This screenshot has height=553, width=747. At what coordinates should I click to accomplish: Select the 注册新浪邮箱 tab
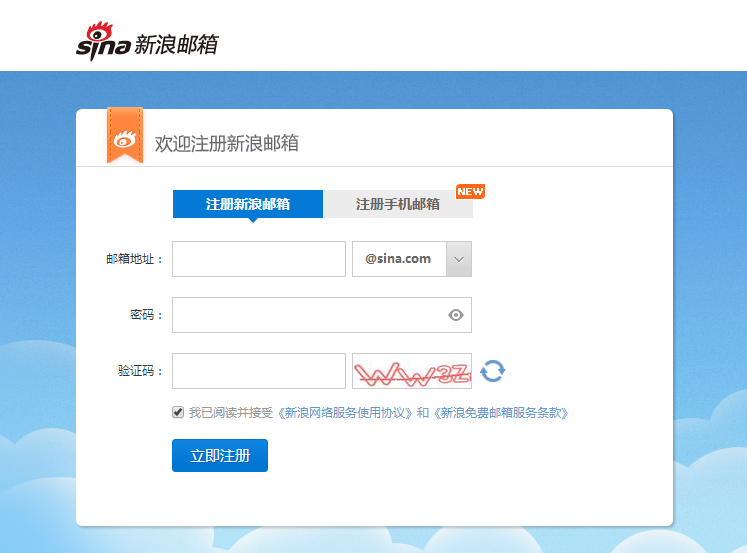[x=248, y=204]
